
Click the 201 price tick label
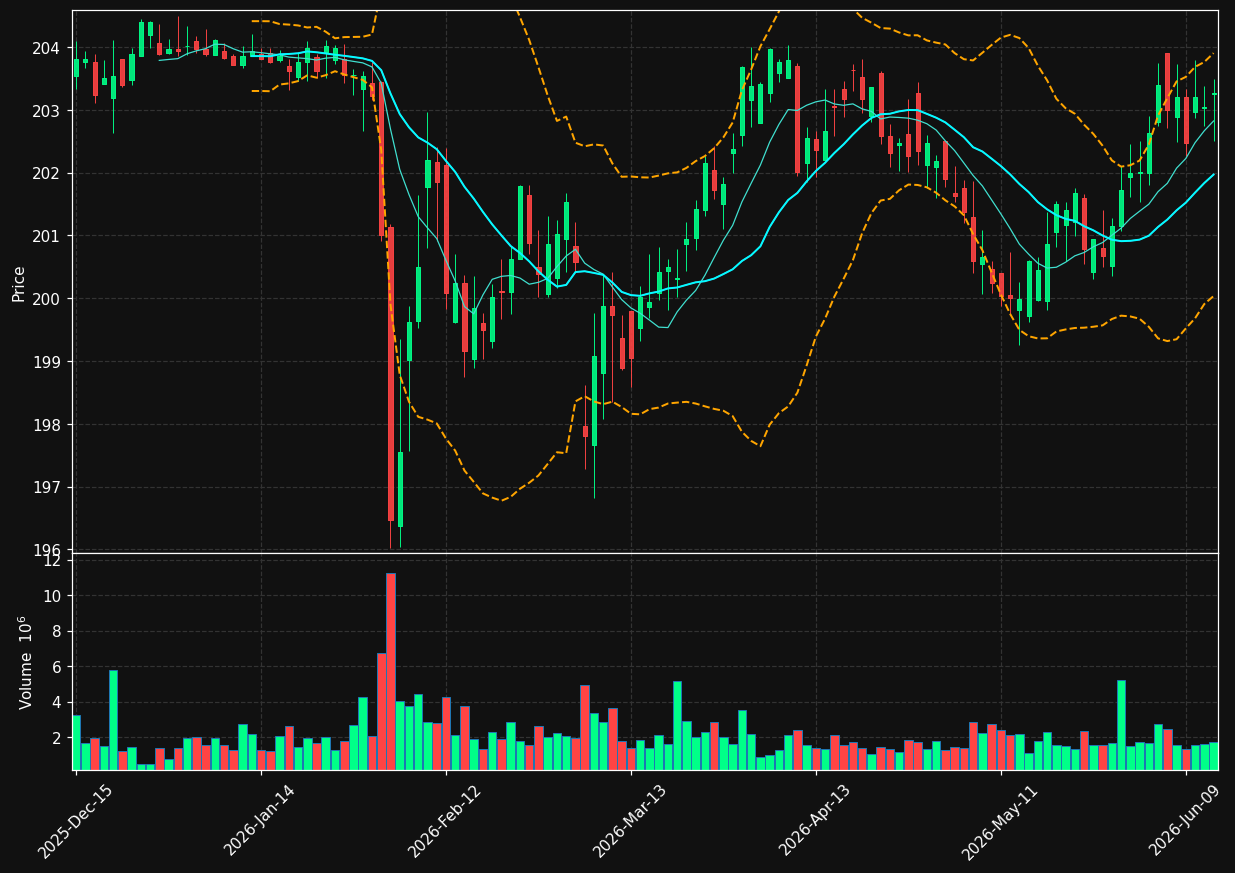point(47,237)
